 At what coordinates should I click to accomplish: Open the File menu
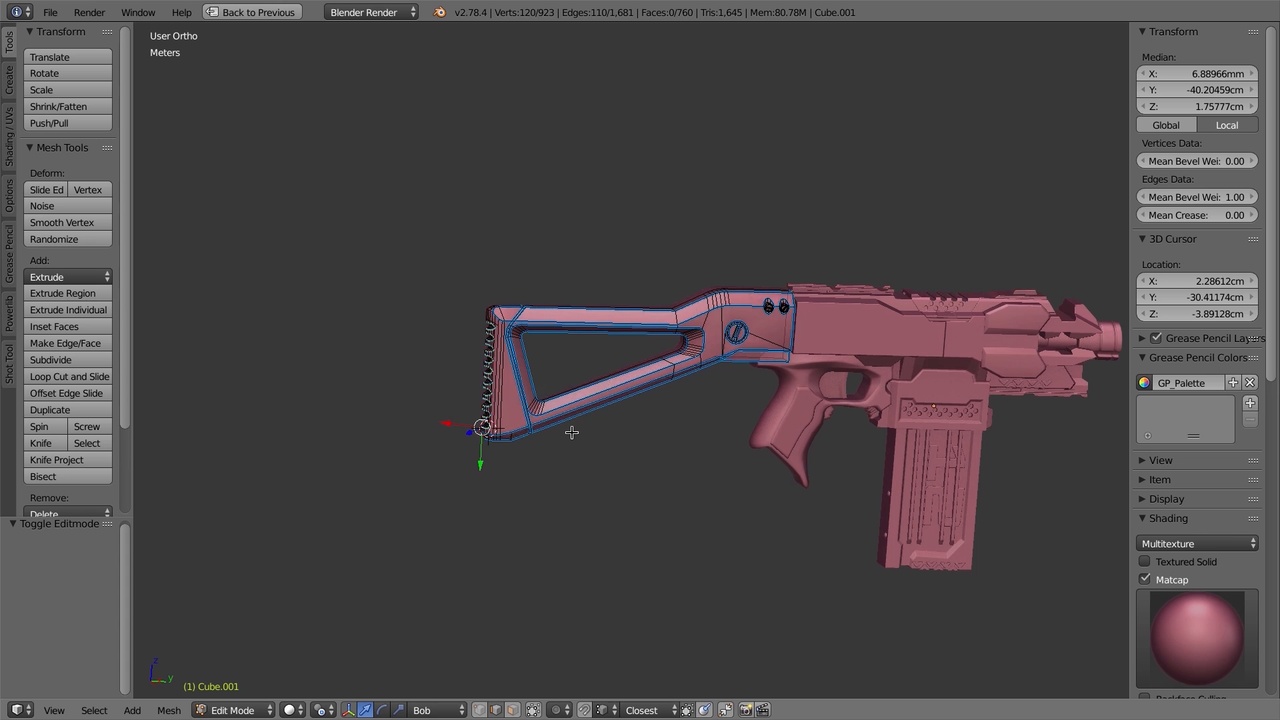(x=50, y=12)
